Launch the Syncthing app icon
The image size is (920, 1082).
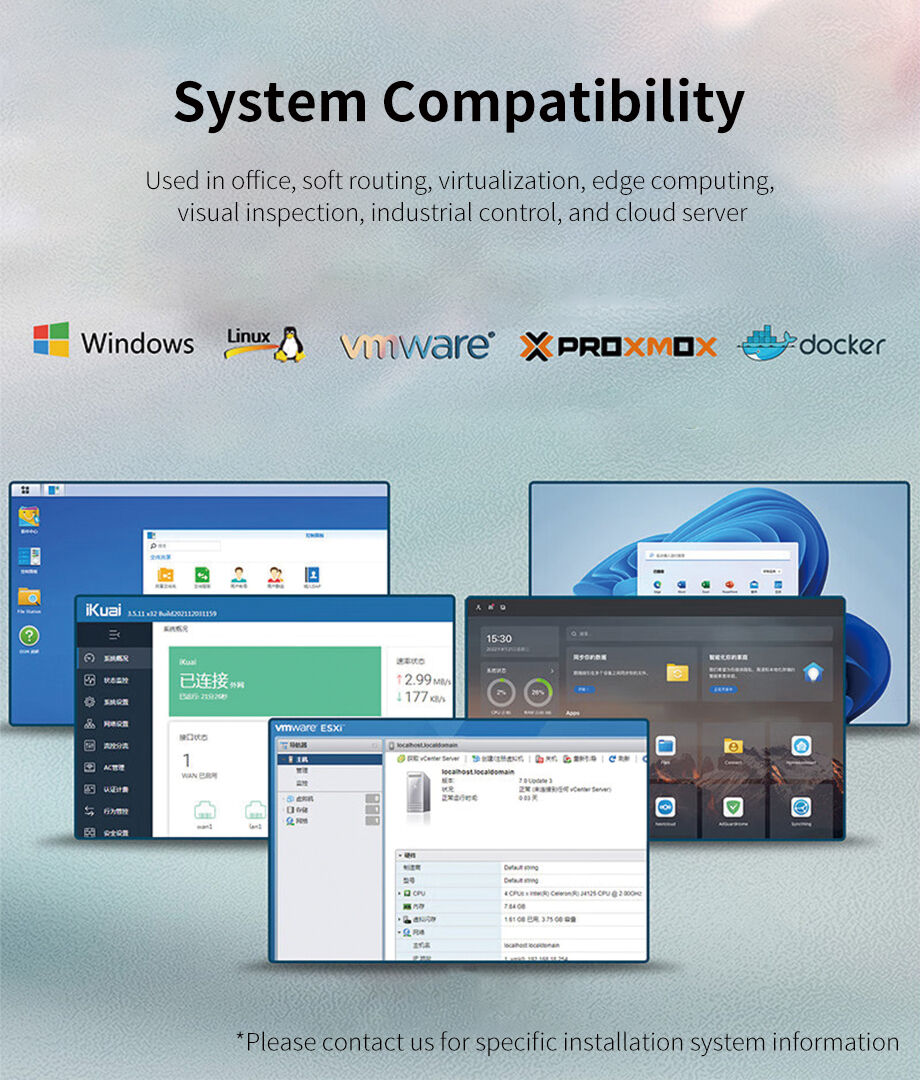point(800,807)
